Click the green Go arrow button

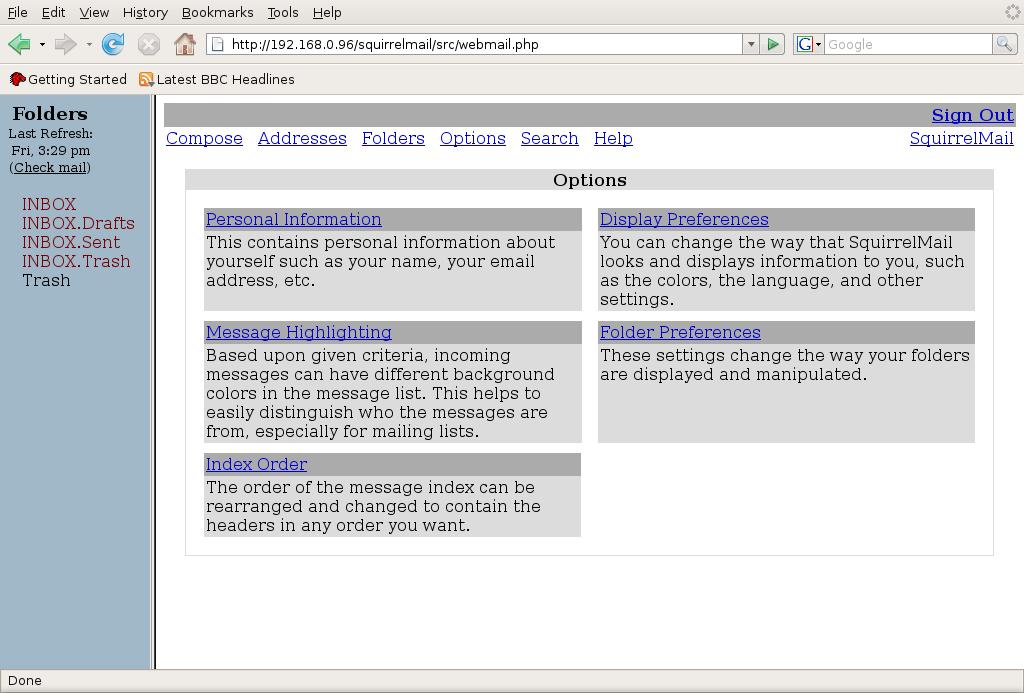coord(772,44)
